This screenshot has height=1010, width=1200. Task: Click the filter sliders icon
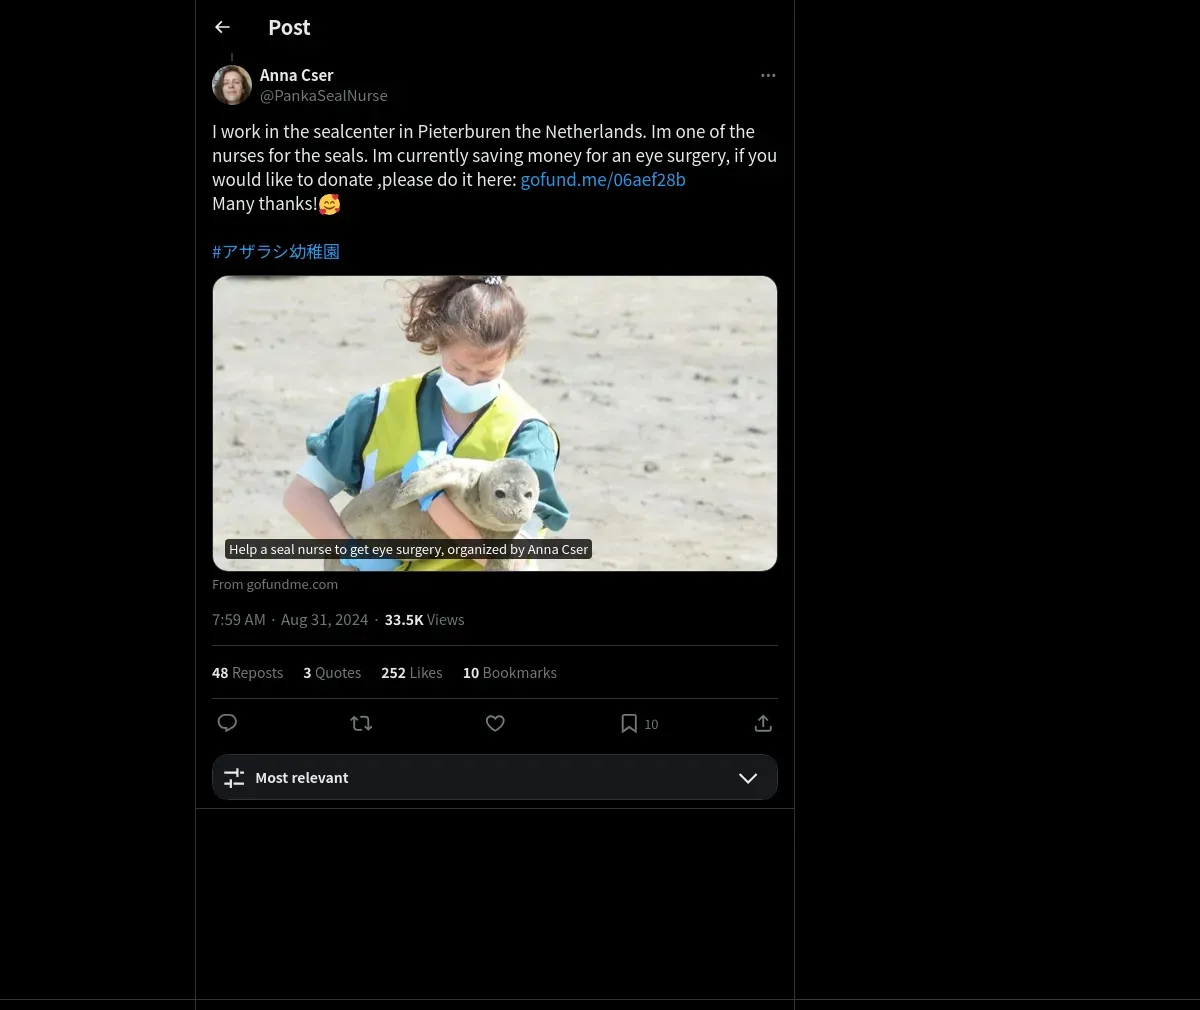tap(234, 778)
